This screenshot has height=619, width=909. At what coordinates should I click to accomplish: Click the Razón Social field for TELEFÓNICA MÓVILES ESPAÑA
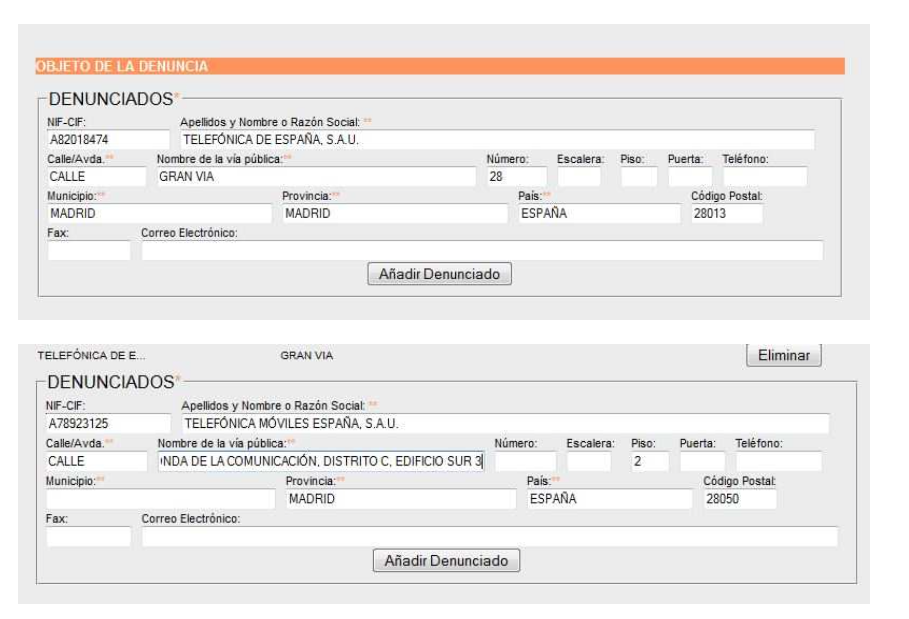(506, 424)
